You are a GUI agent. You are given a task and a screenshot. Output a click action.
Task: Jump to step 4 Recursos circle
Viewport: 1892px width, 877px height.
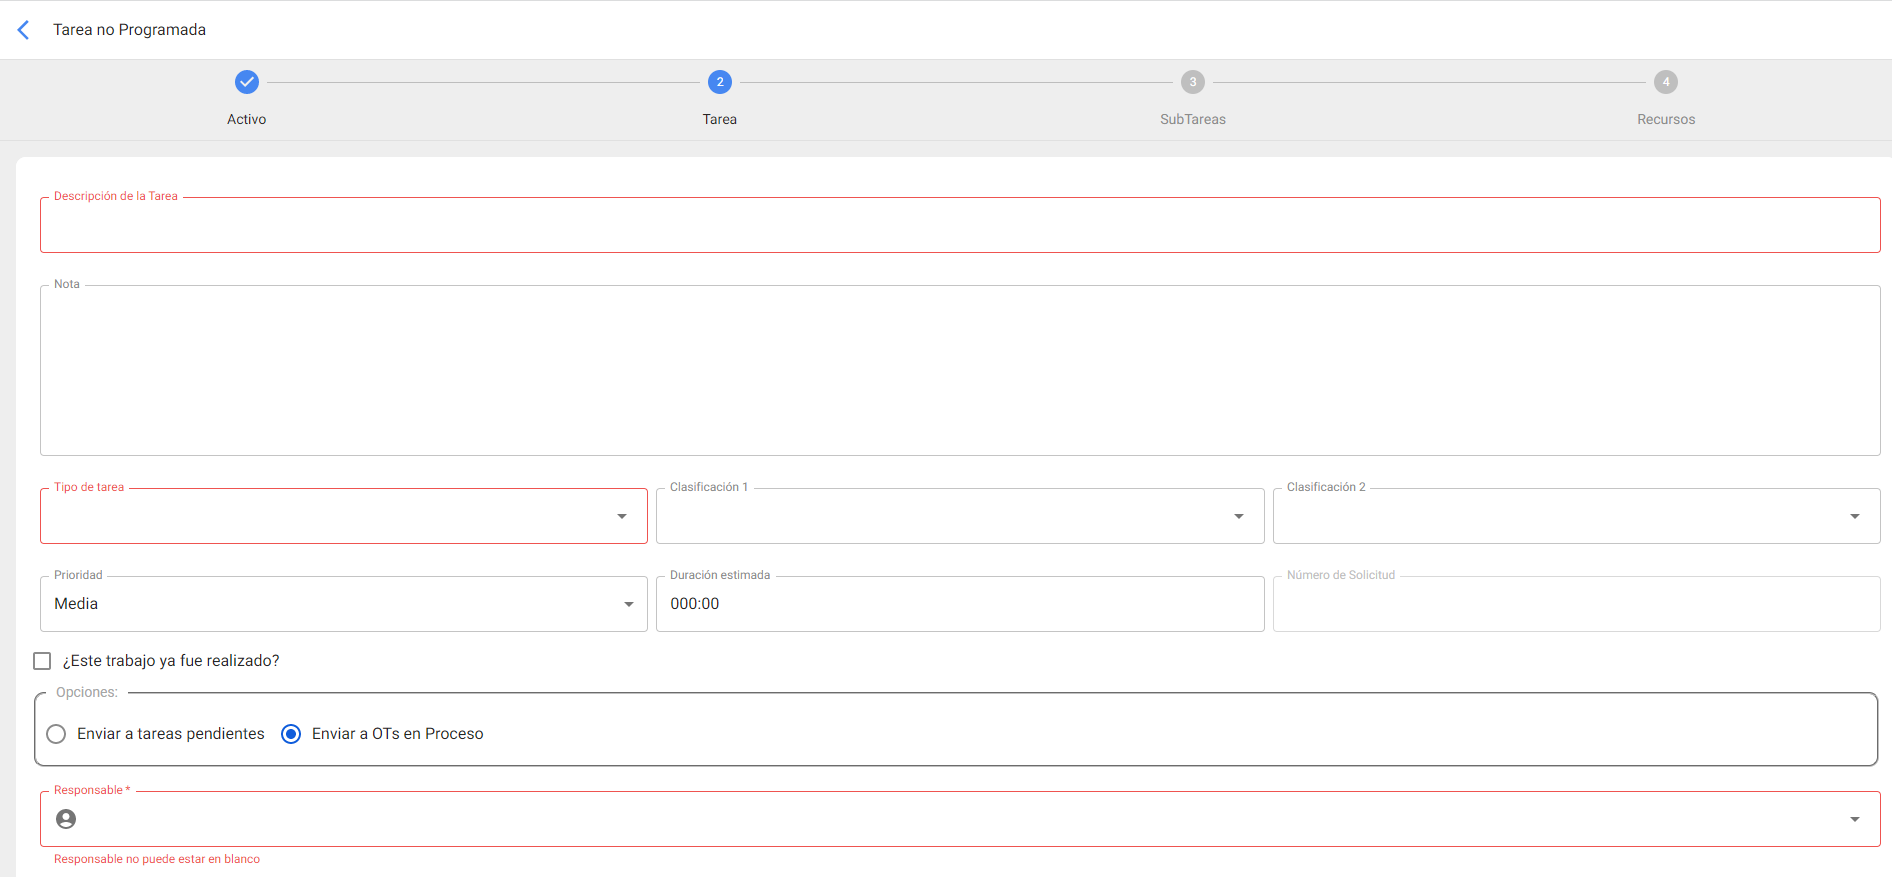[1666, 82]
